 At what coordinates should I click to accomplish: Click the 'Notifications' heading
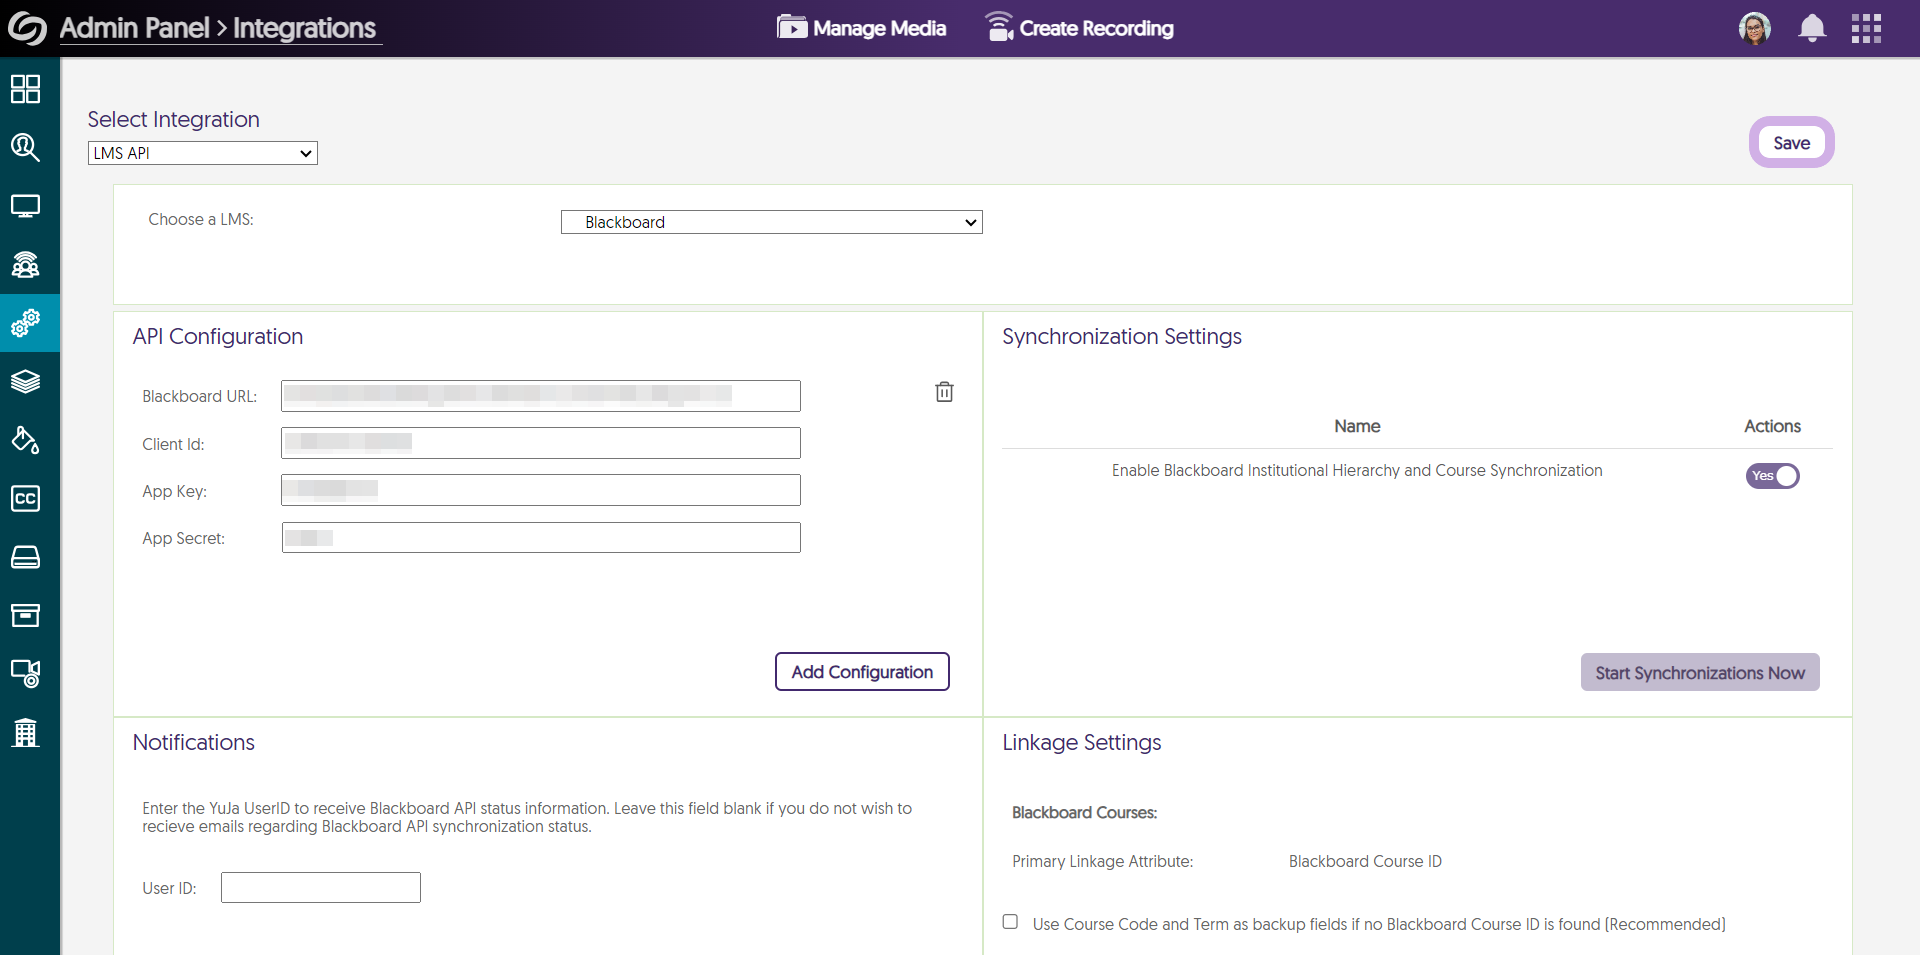194,743
